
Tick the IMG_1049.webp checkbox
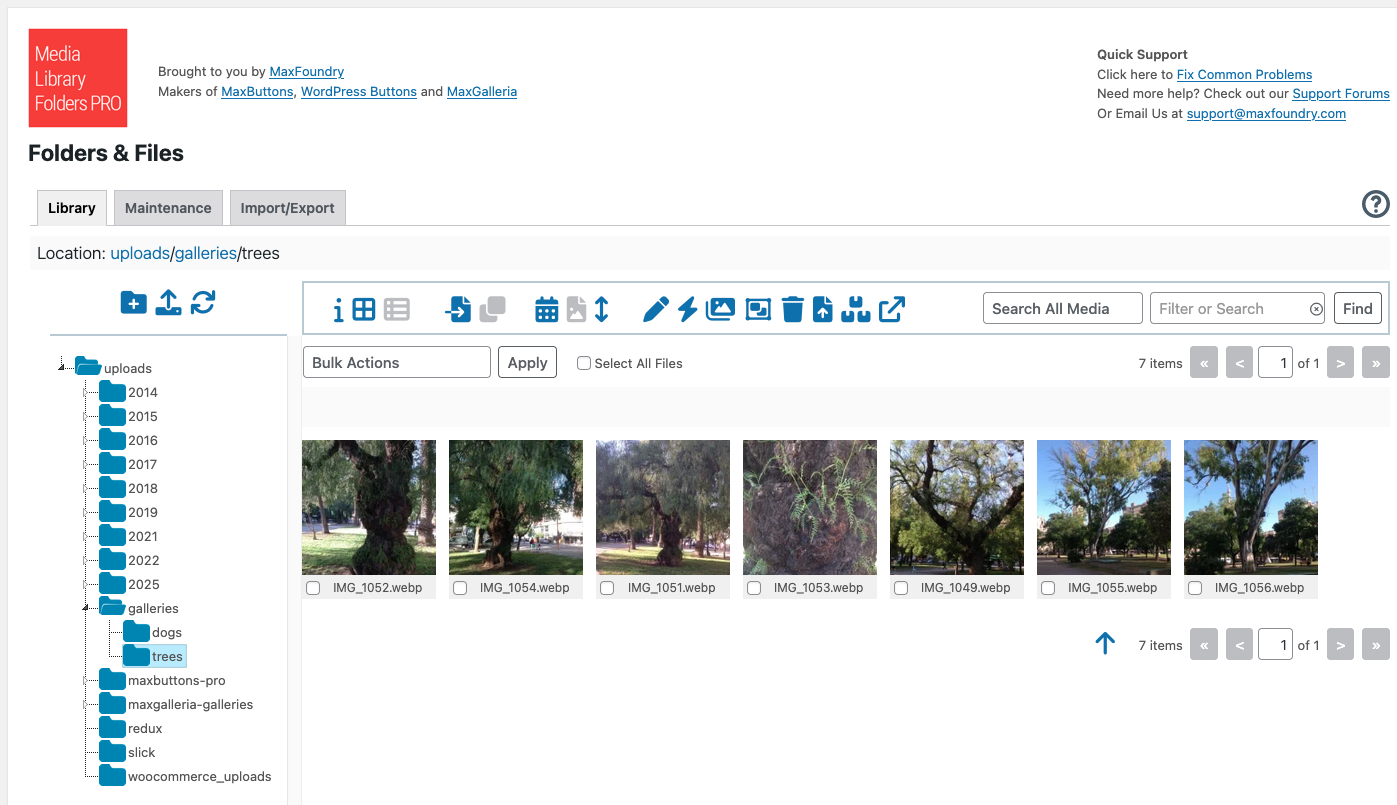(x=901, y=588)
